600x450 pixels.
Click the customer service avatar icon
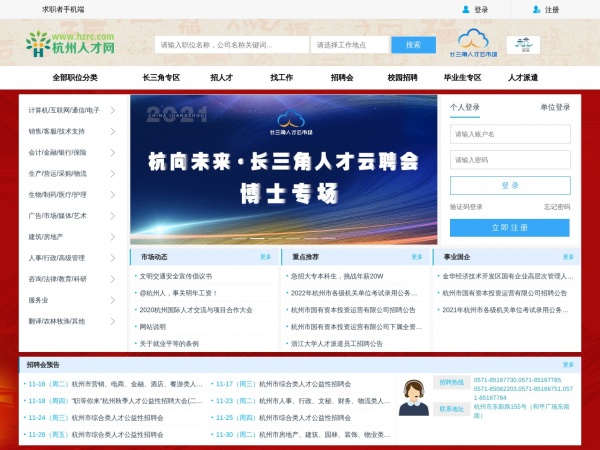tap(414, 398)
